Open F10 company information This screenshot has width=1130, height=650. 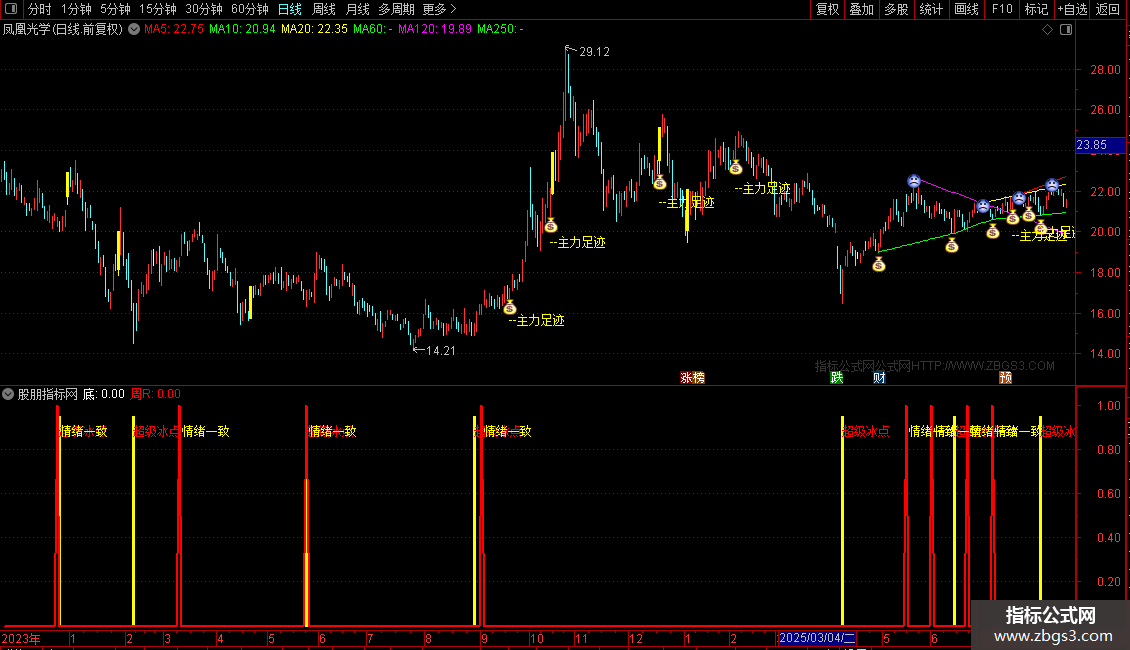tap(1002, 9)
